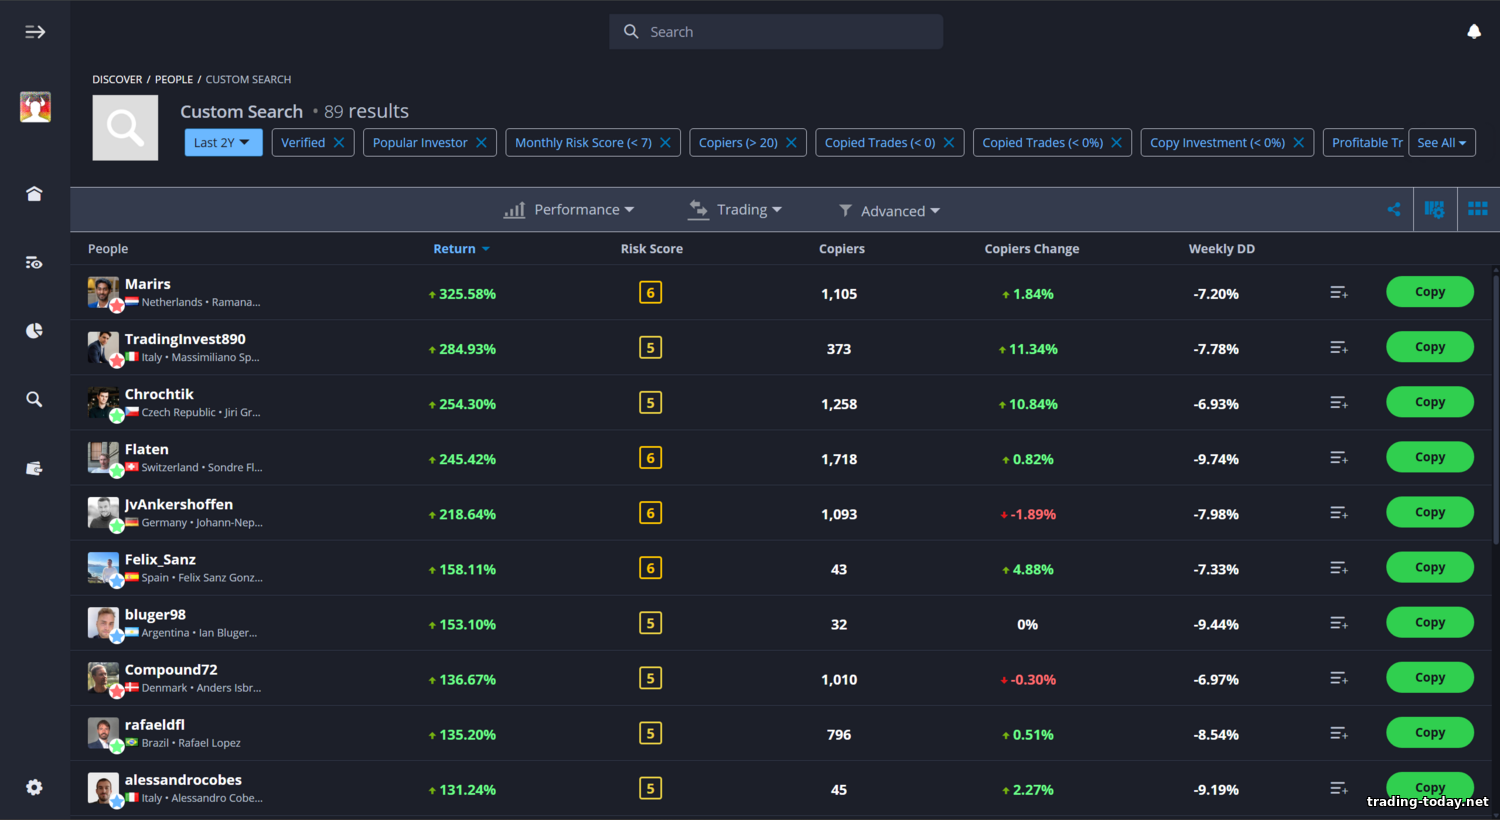Open the Last 2Y time period dropdown
This screenshot has width=1500, height=820.
tap(223, 143)
